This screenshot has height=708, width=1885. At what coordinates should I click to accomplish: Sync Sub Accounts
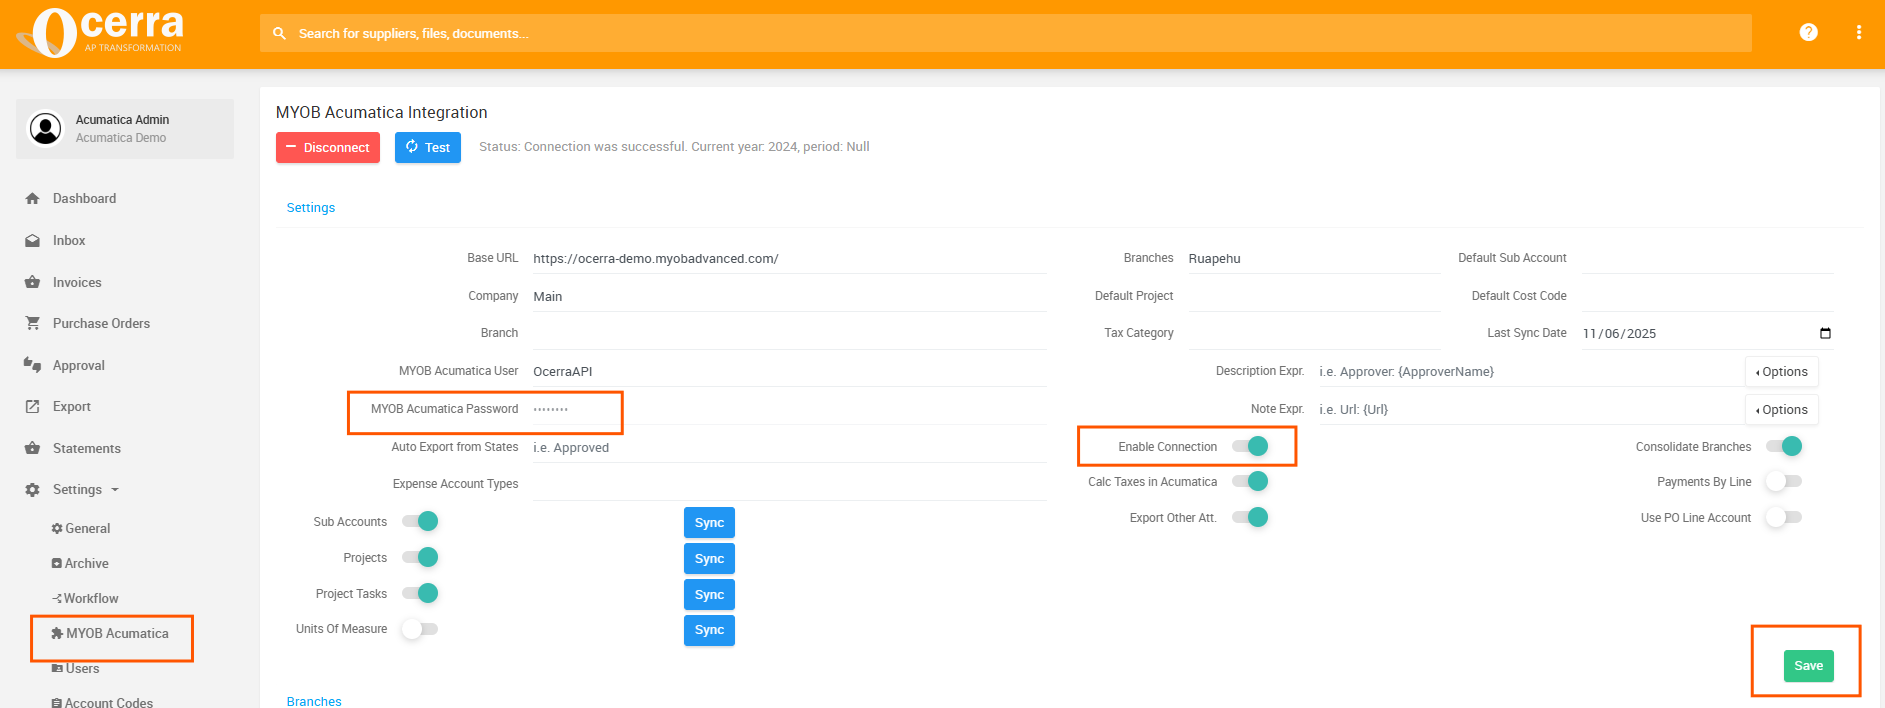click(709, 522)
